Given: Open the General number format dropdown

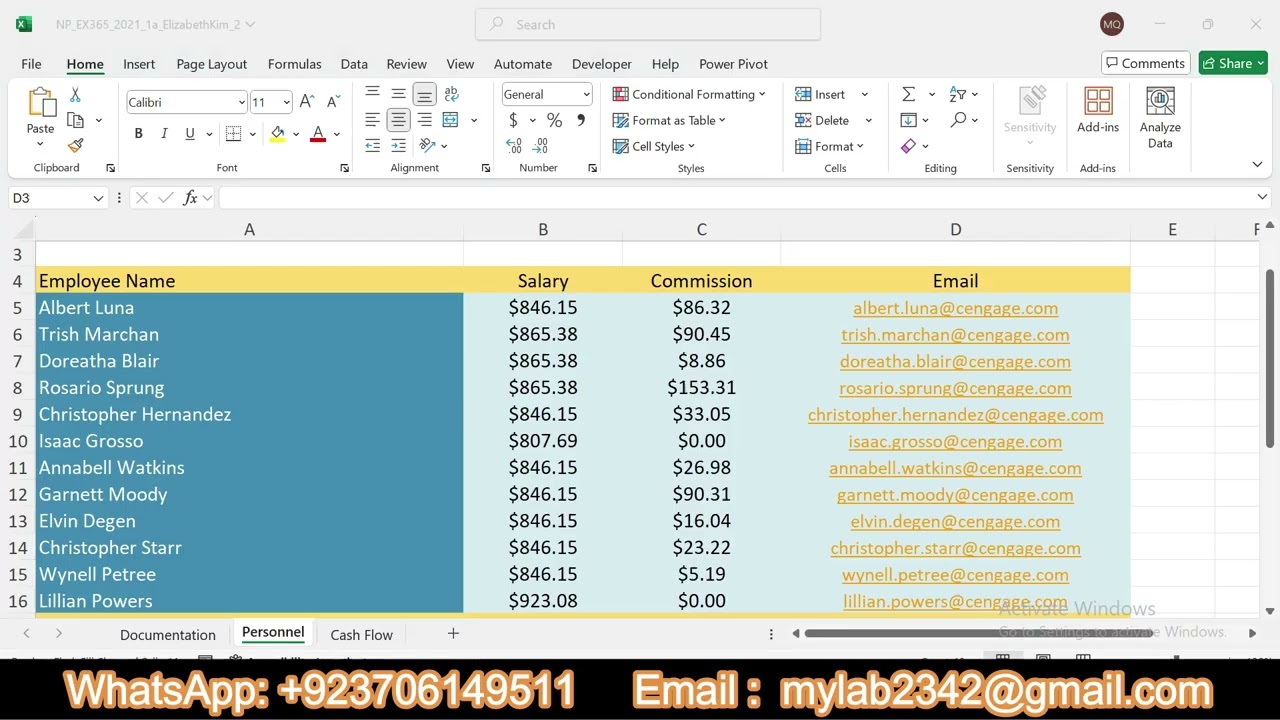Looking at the screenshot, I should point(586,94).
